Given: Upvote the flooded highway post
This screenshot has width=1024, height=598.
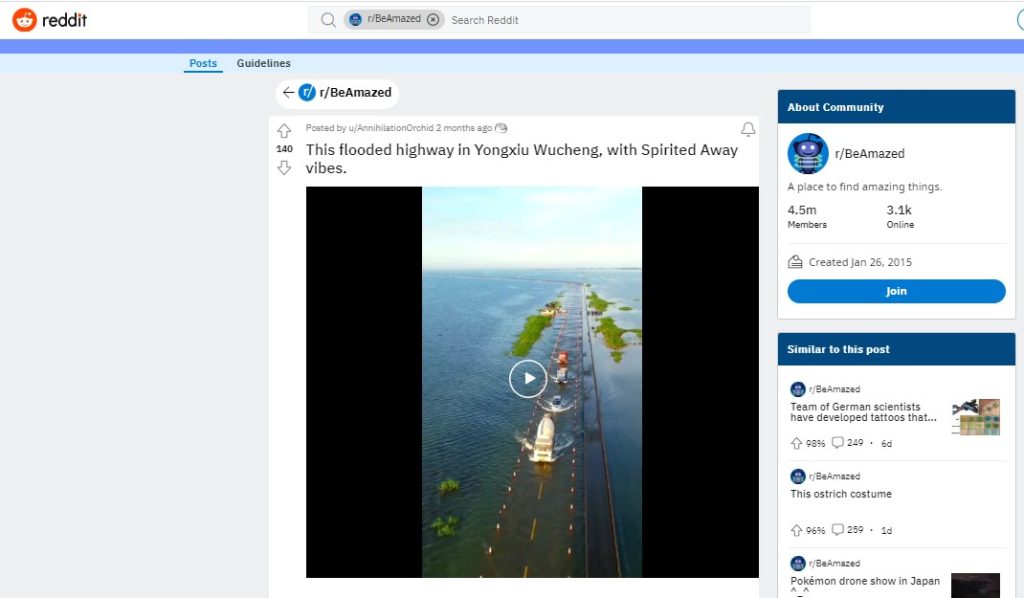Looking at the screenshot, I should coord(284,131).
